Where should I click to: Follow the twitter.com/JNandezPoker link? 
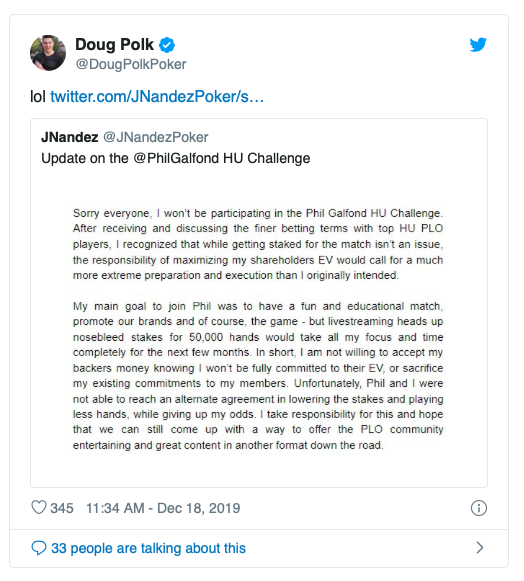(157, 96)
